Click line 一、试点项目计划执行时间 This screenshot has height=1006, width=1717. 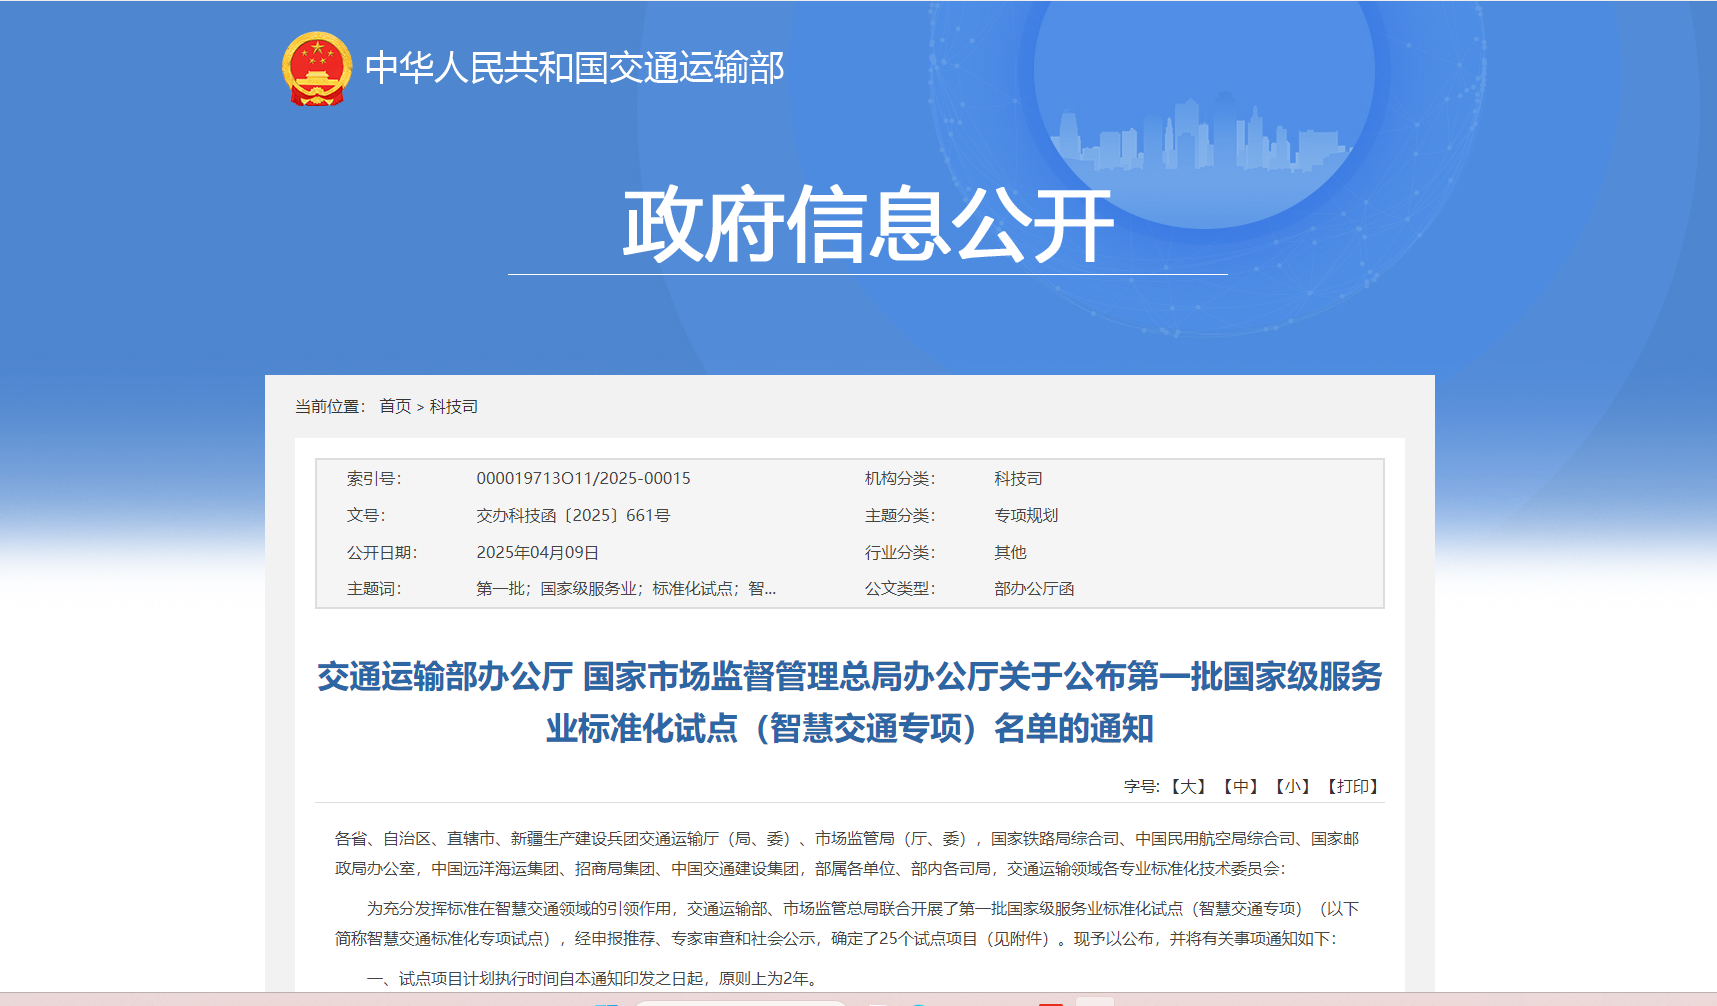click(x=595, y=978)
